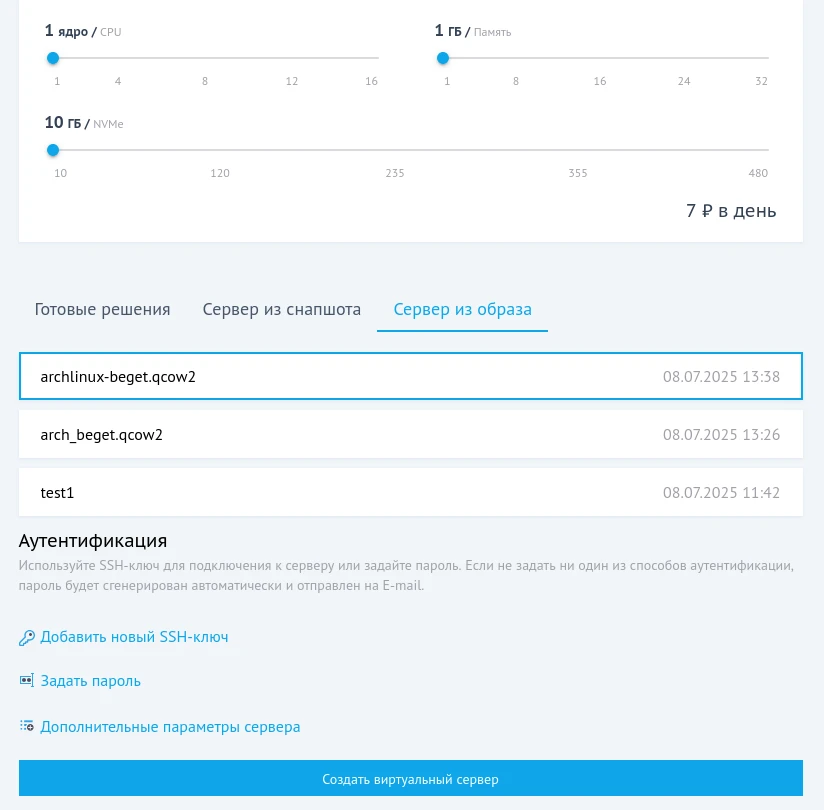Select the arch_beget.qcow2 image row
Viewport: 824px width, 810px height.
click(x=410, y=435)
